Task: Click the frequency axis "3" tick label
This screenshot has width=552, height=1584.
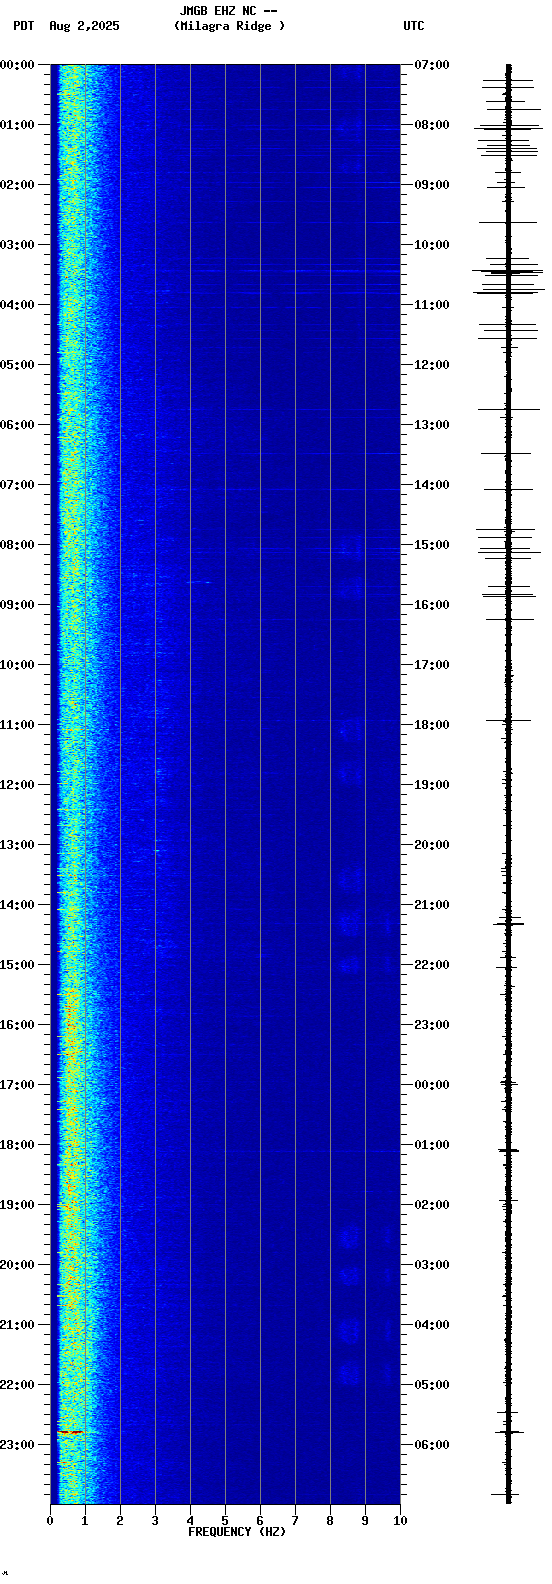Action: coord(155,1521)
